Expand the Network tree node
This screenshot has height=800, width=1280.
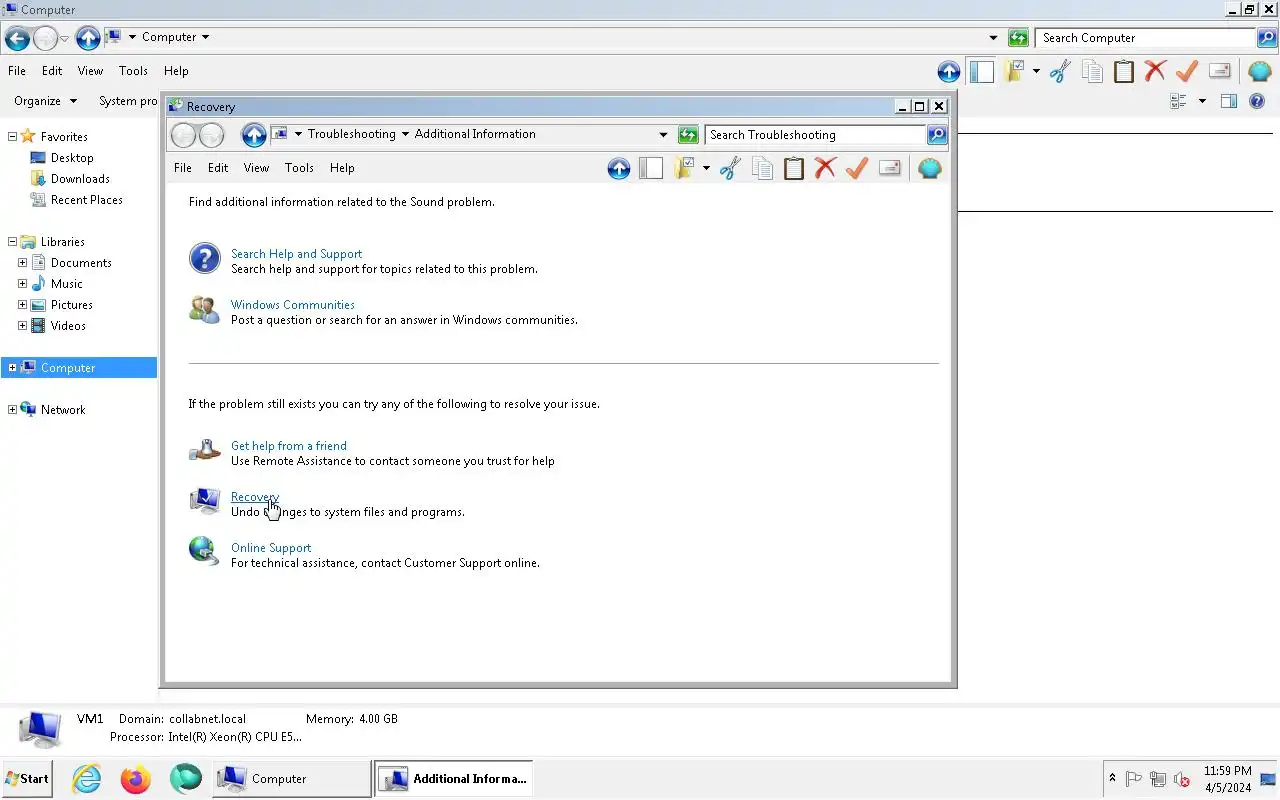click(12, 410)
